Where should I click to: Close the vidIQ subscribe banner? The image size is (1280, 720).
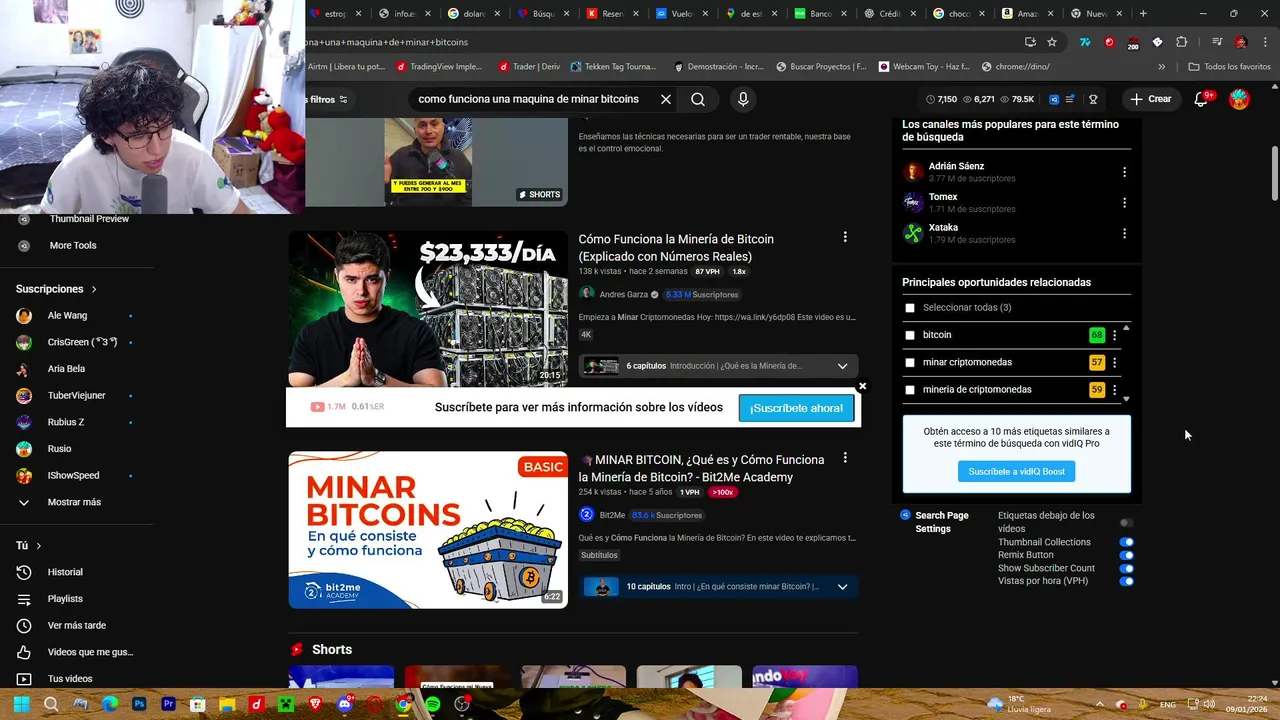click(x=862, y=386)
